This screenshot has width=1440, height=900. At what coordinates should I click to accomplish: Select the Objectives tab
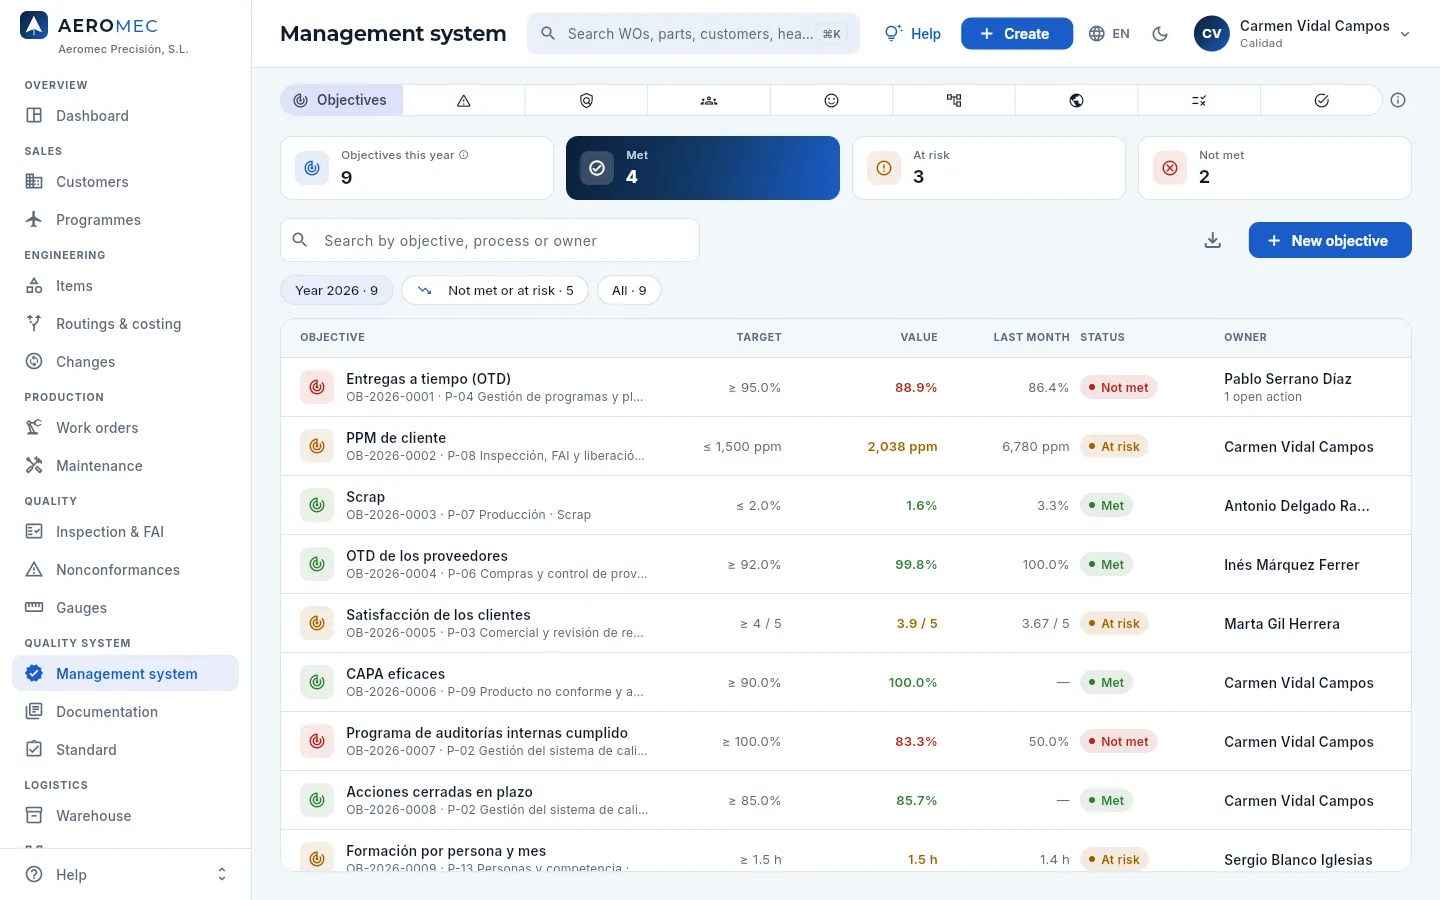[x=341, y=100]
